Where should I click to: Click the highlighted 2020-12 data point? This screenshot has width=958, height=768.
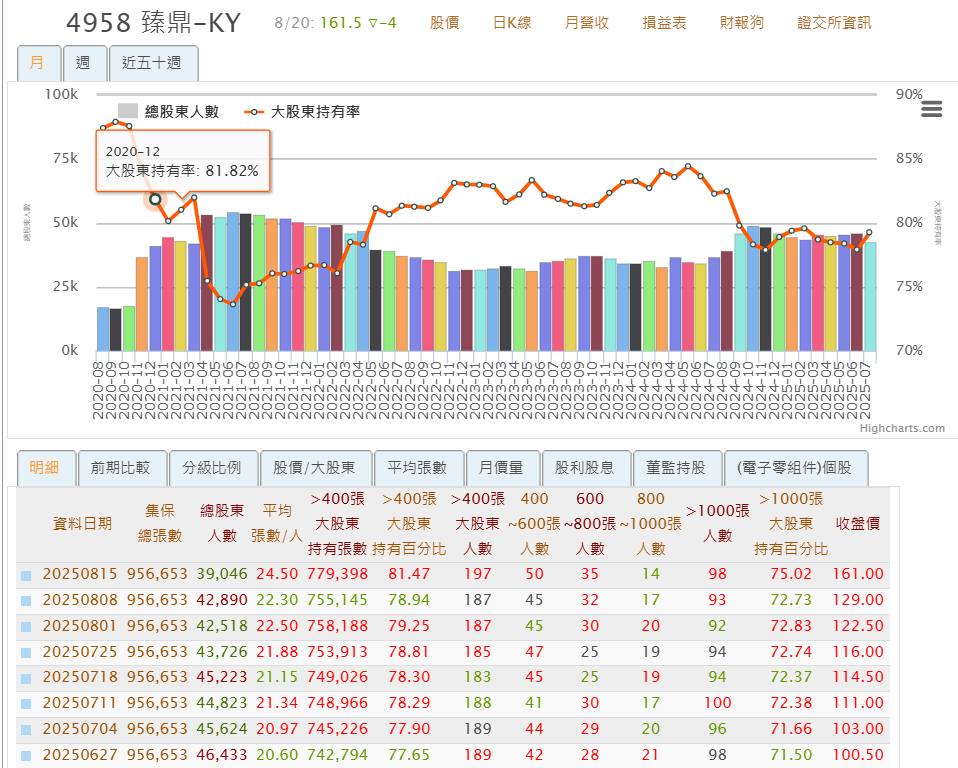pyautogui.click(x=155, y=199)
